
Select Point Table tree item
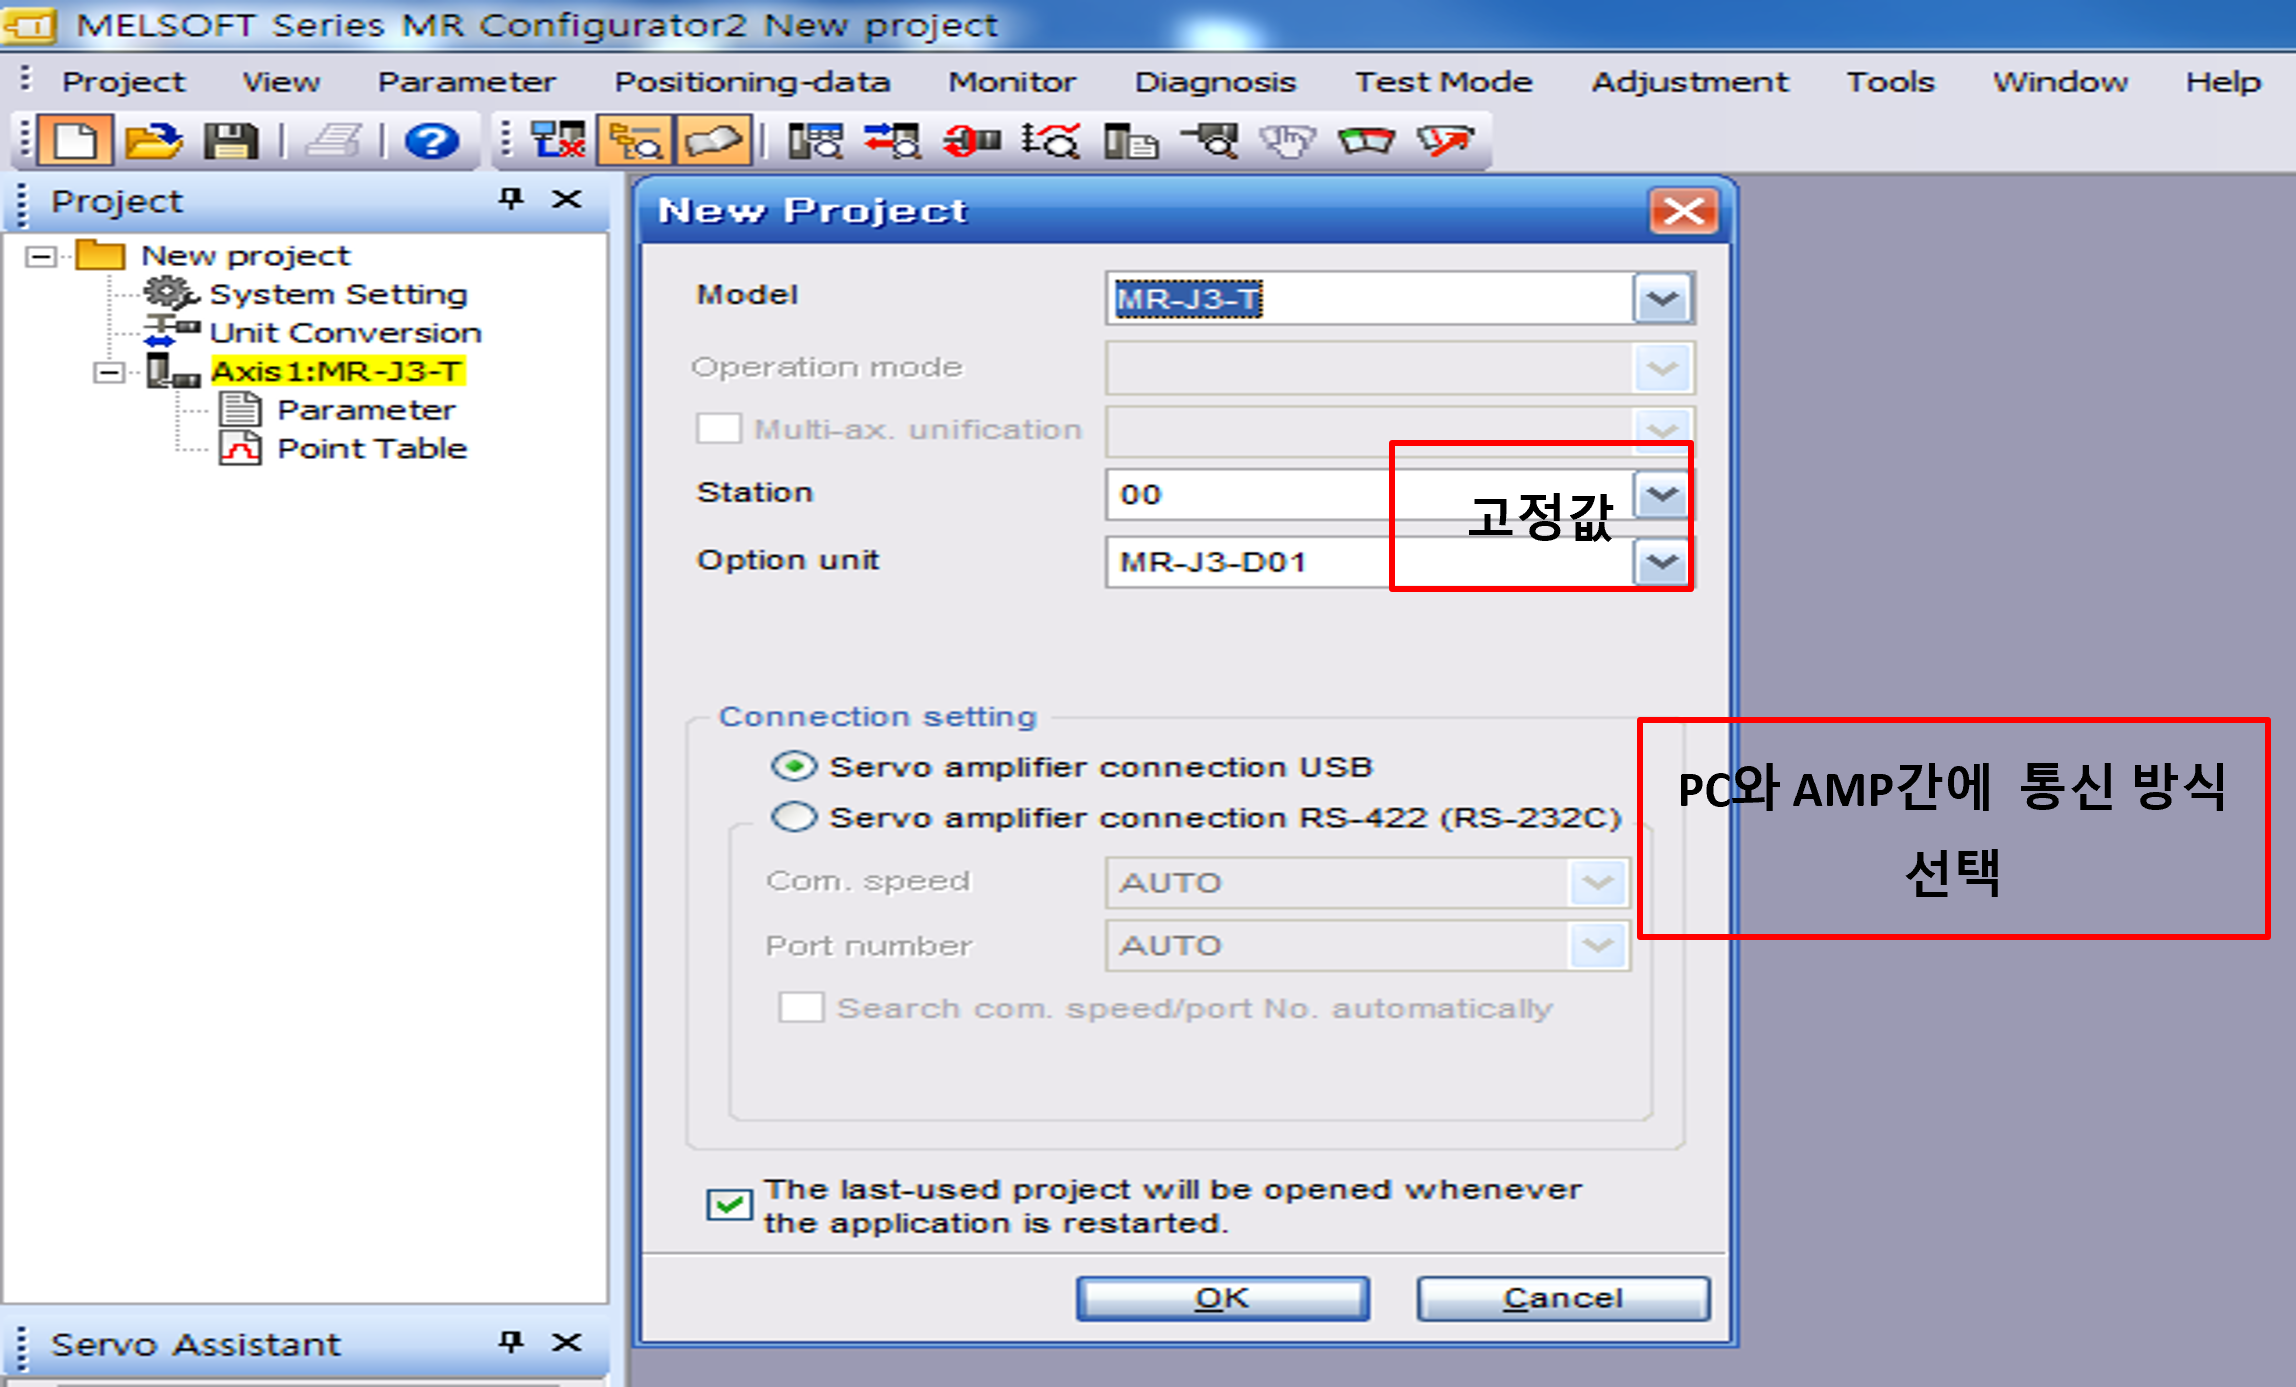point(372,448)
